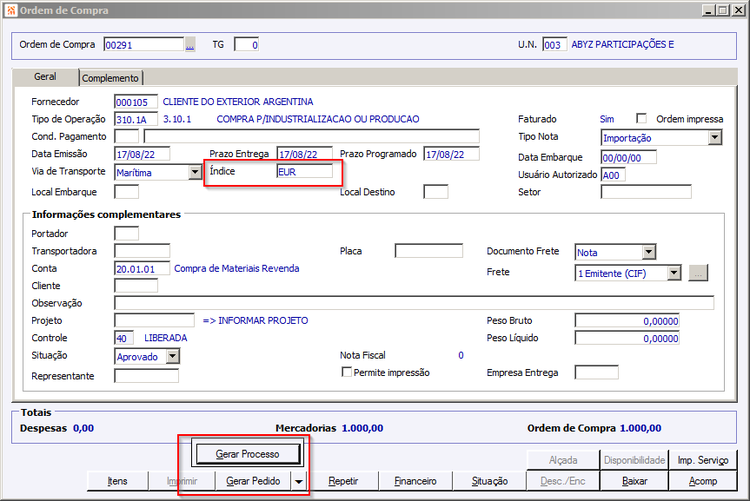Screen dimensions: 750x501
Task: Click the Ordem de Compra window icon
Action: 10,10
